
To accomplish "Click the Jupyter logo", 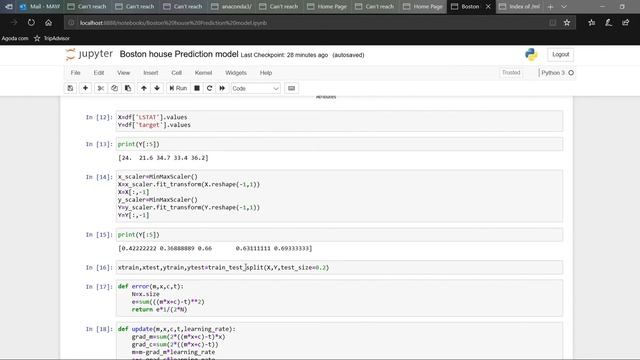I will tap(89, 54).
